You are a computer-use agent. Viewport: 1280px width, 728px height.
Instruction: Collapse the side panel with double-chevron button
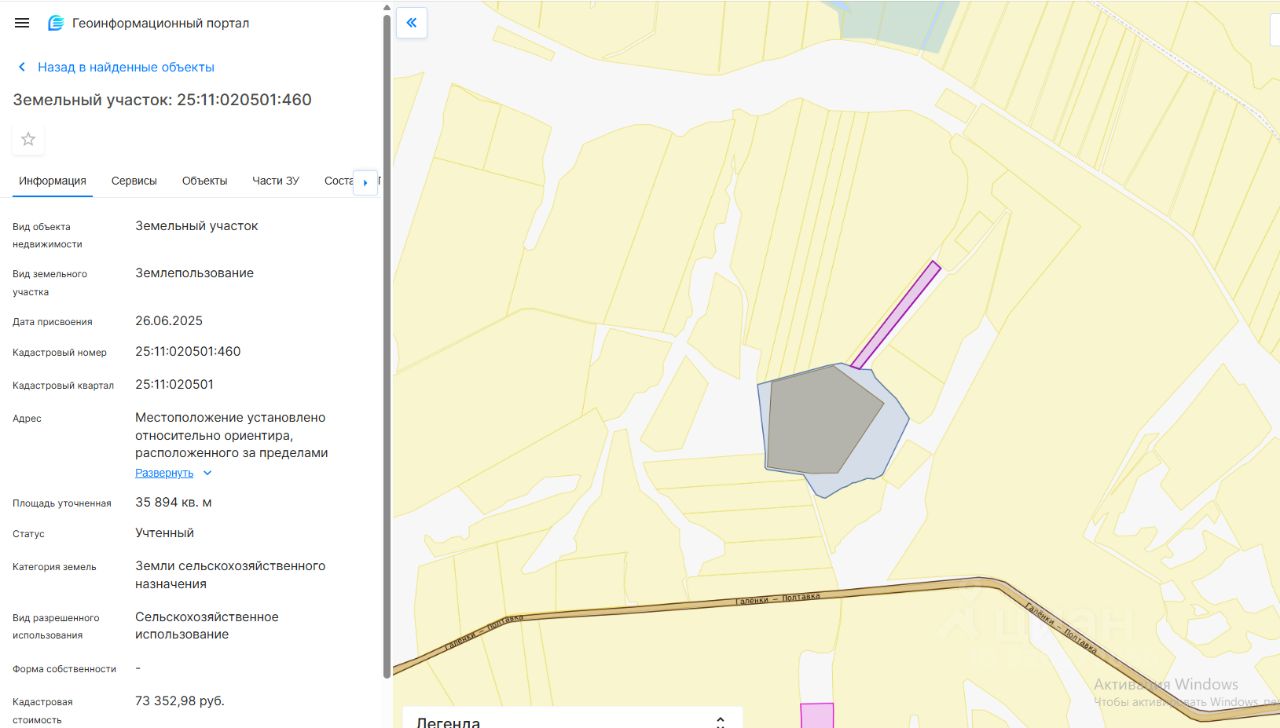[x=411, y=23]
